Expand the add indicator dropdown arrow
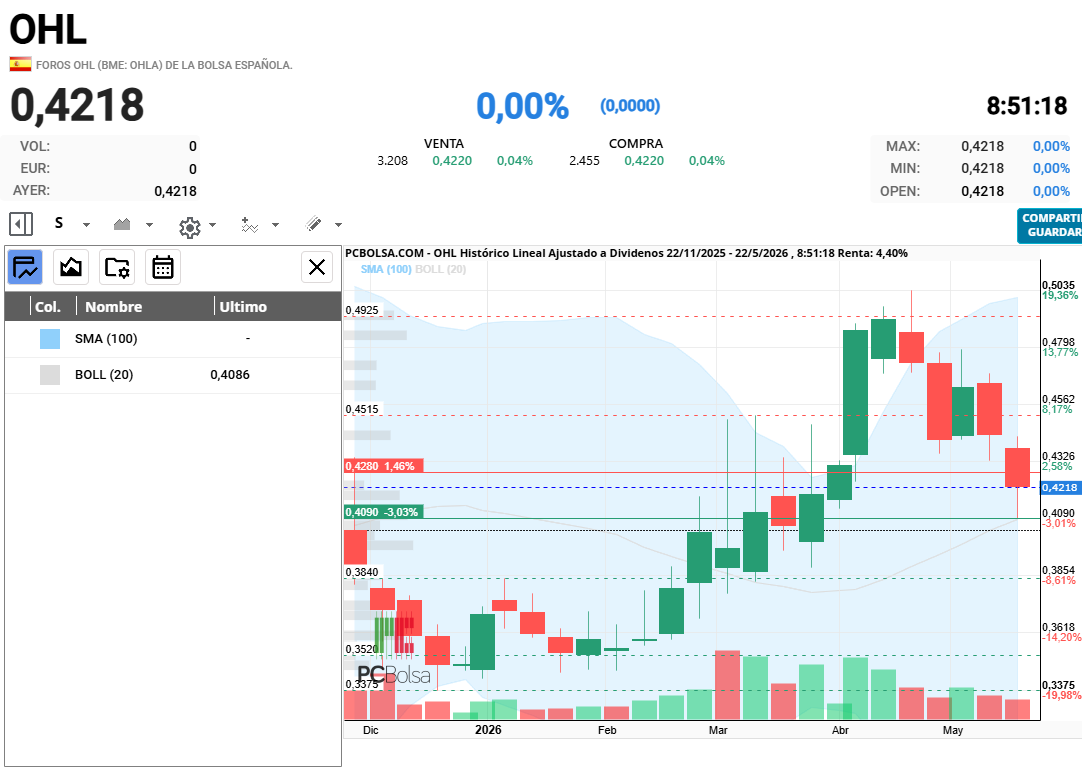The image size is (1082, 767). coord(275,225)
